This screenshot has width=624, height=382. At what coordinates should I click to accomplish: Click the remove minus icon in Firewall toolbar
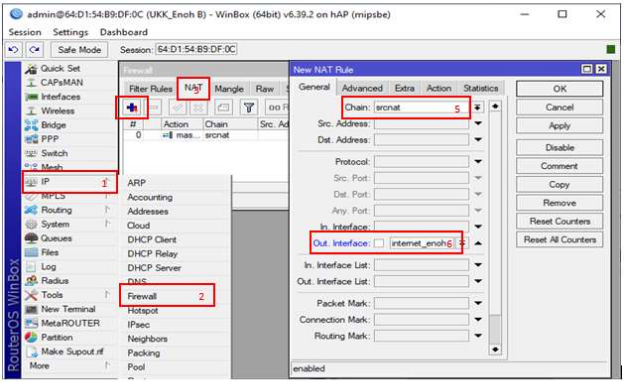point(154,107)
